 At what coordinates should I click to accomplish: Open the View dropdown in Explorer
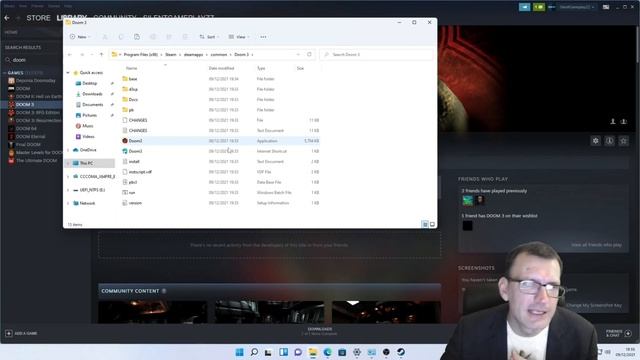[x=239, y=37]
